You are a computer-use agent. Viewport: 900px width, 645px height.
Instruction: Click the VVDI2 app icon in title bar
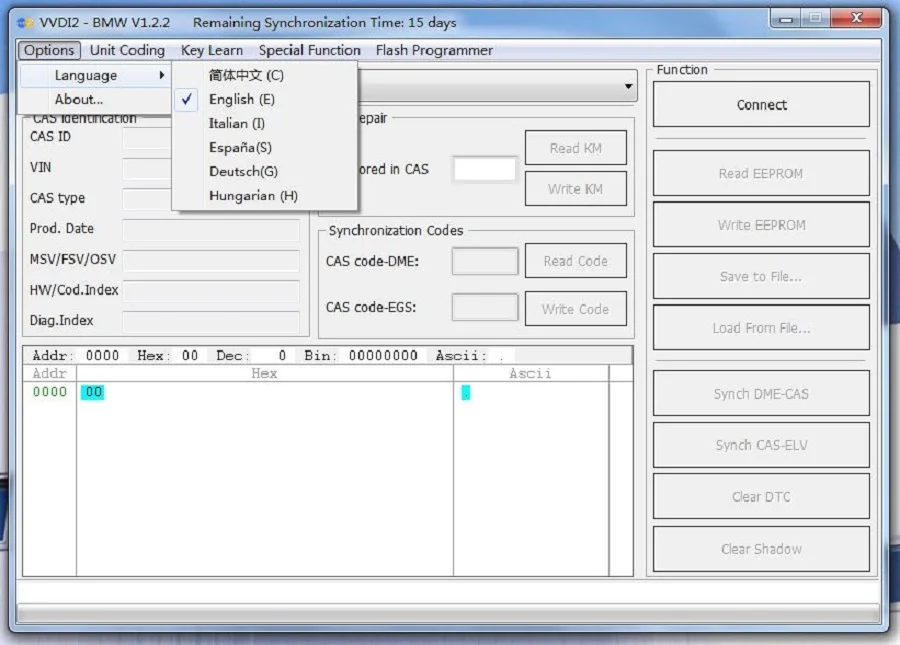point(25,23)
